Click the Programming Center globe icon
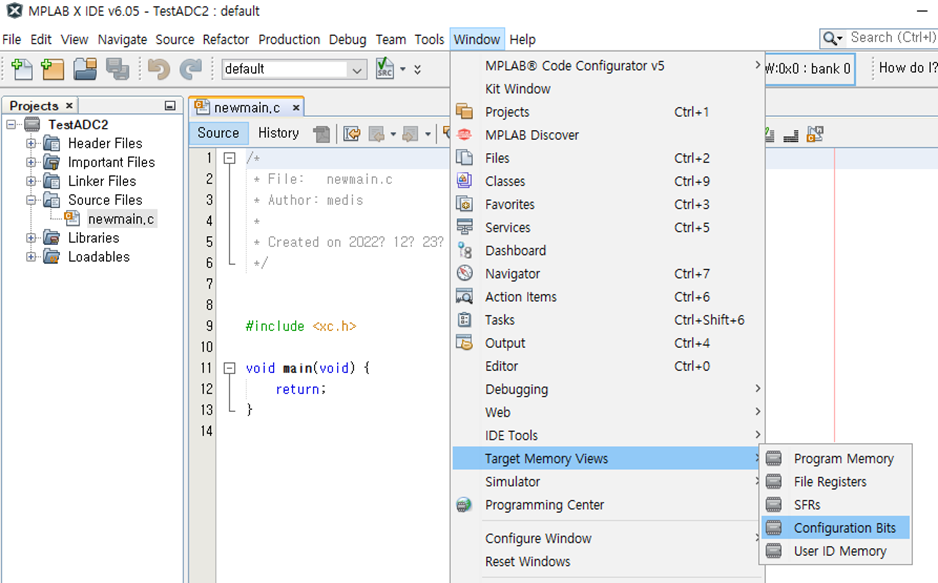938x583 pixels. pos(464,505)
